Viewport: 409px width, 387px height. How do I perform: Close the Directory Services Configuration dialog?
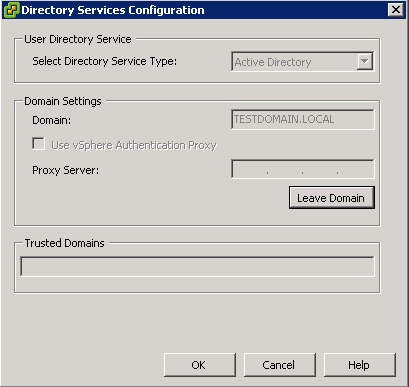[396, 10]
